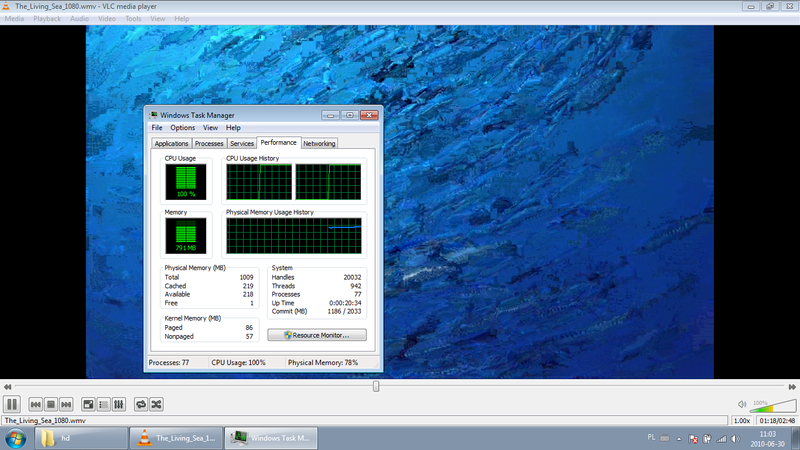Select the Performance tab
The image size is (800, 450).
(x=279, y=143)
